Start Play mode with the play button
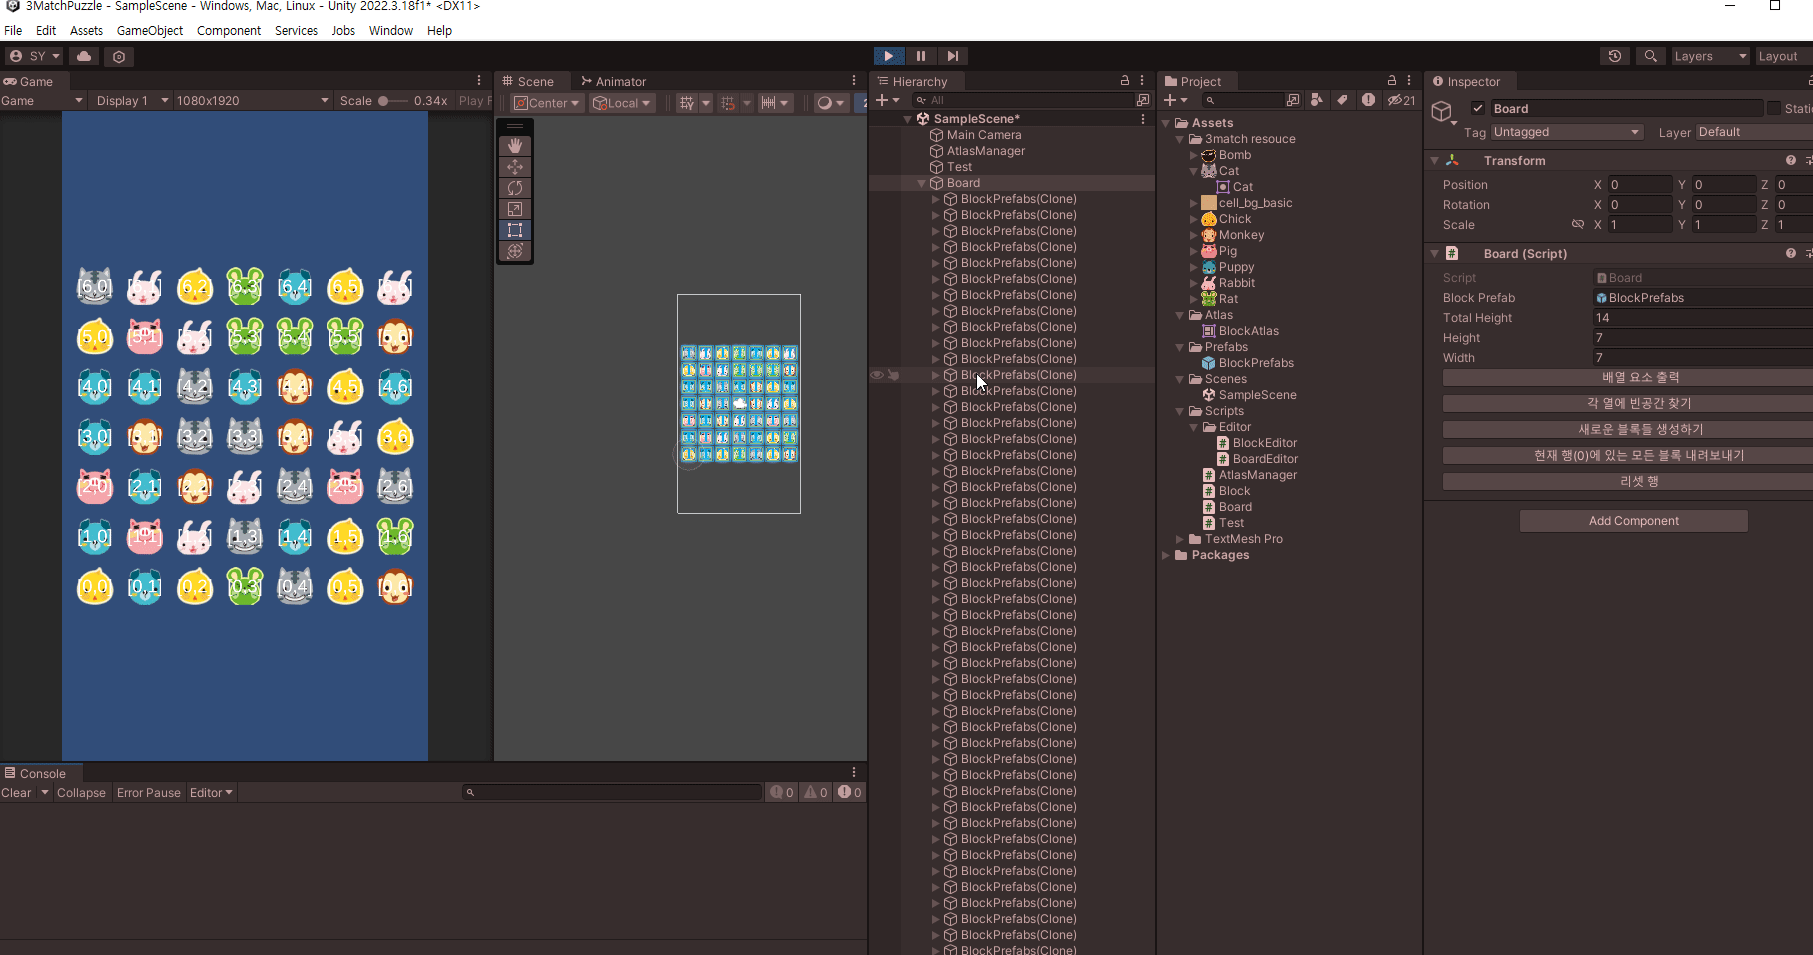Screen dimensions: 1813x955 pos(888,56)
